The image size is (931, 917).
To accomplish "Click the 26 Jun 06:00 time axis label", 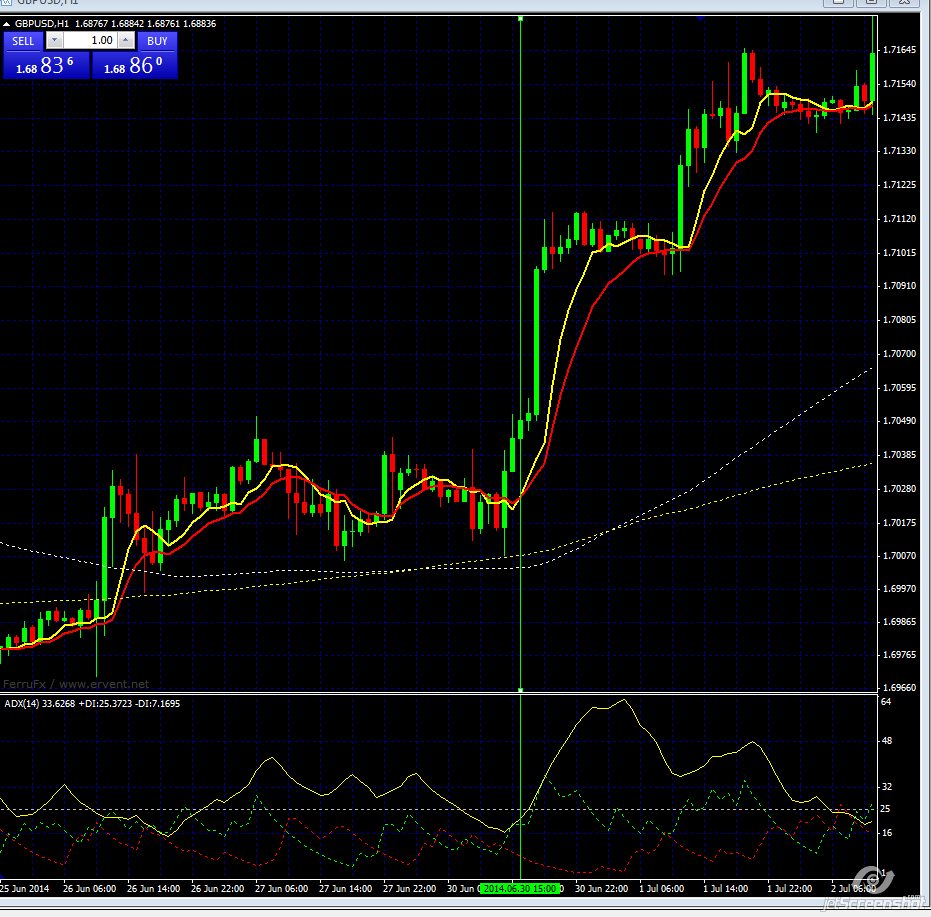I will pos(90,889).
